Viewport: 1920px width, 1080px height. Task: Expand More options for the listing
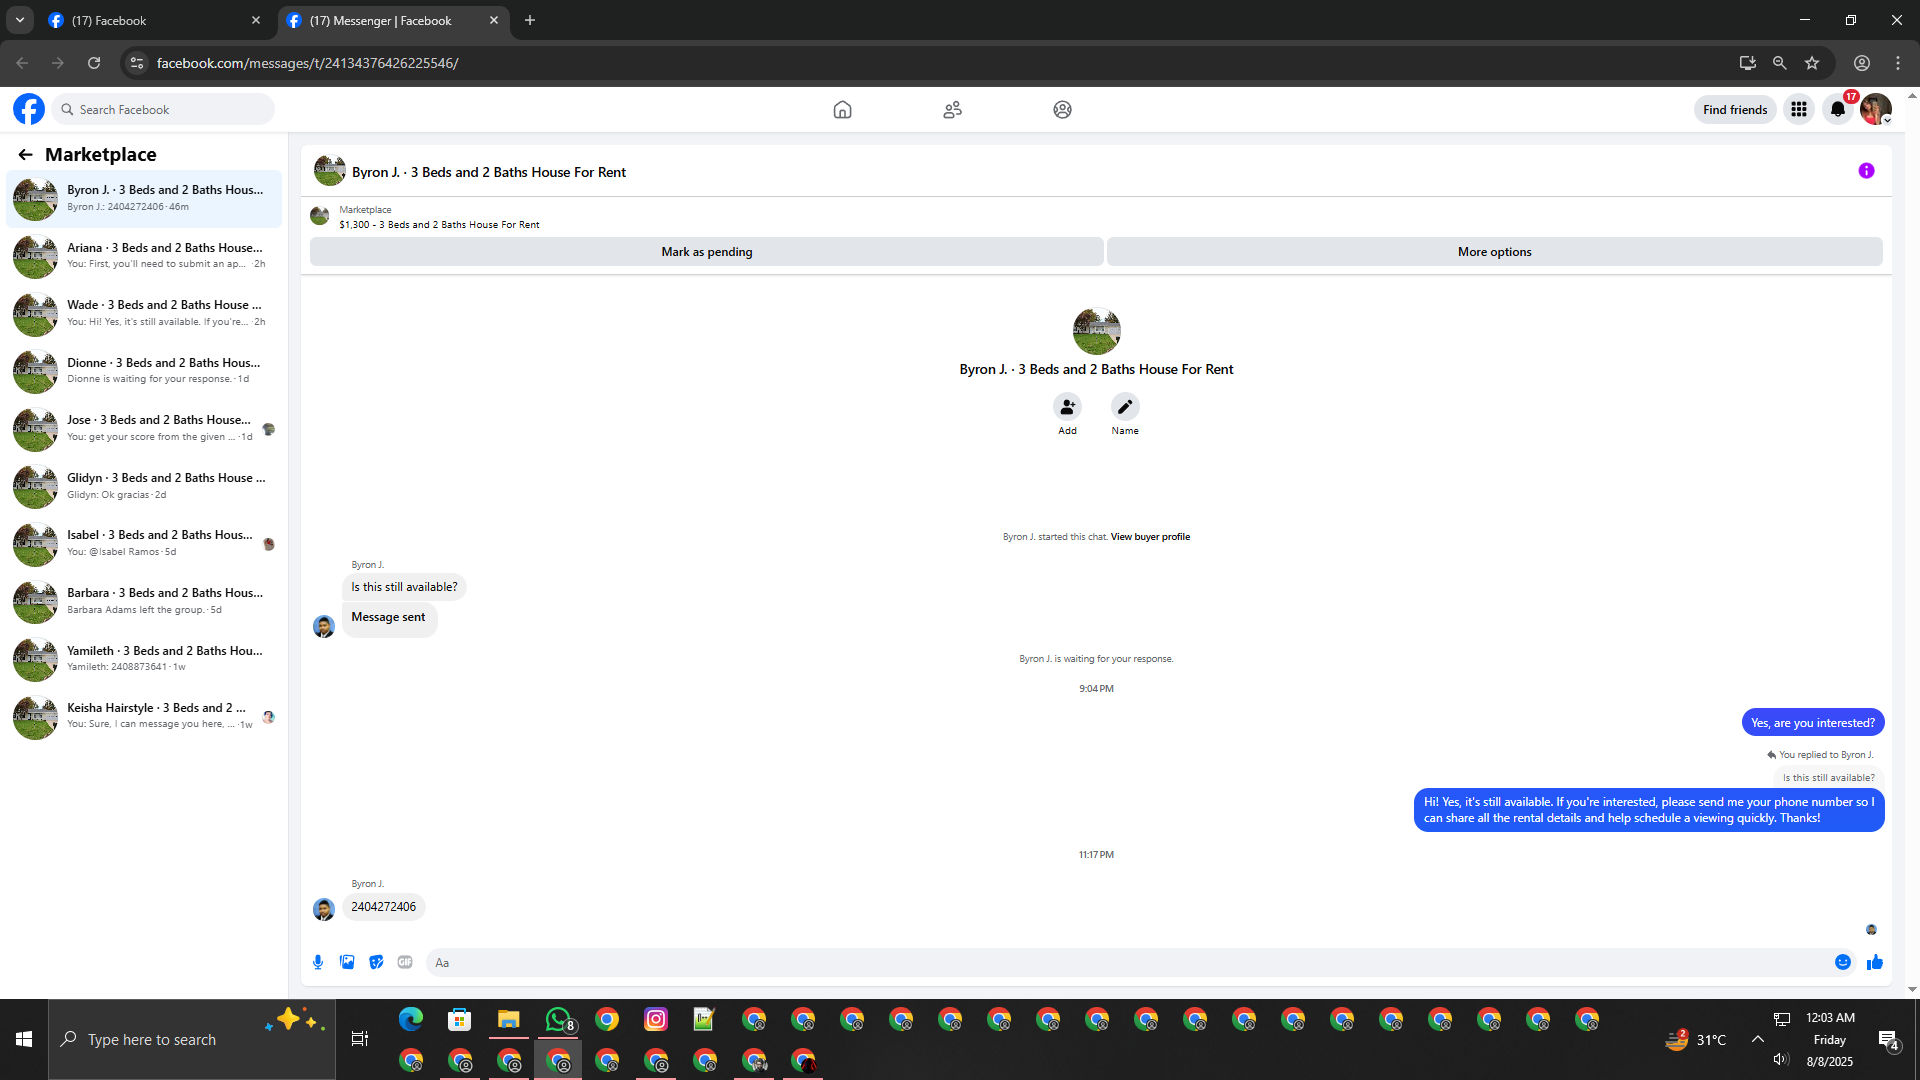pyautogui.click(x=1494, y=252)
